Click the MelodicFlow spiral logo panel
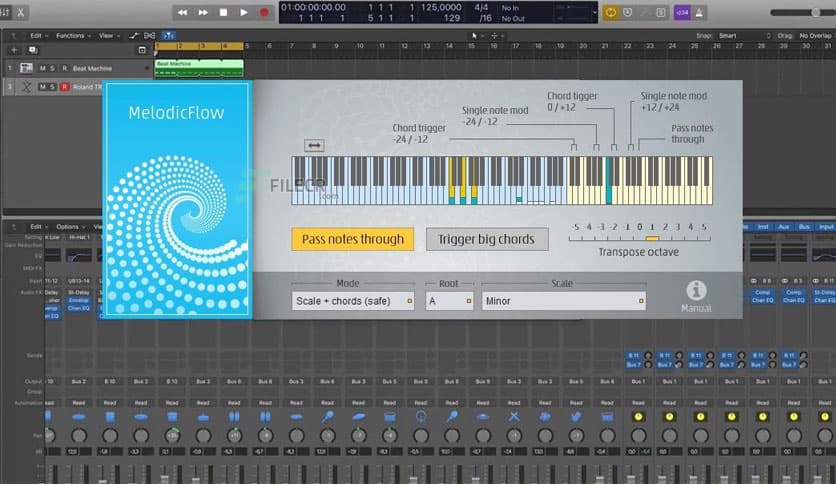 (177, 200)
